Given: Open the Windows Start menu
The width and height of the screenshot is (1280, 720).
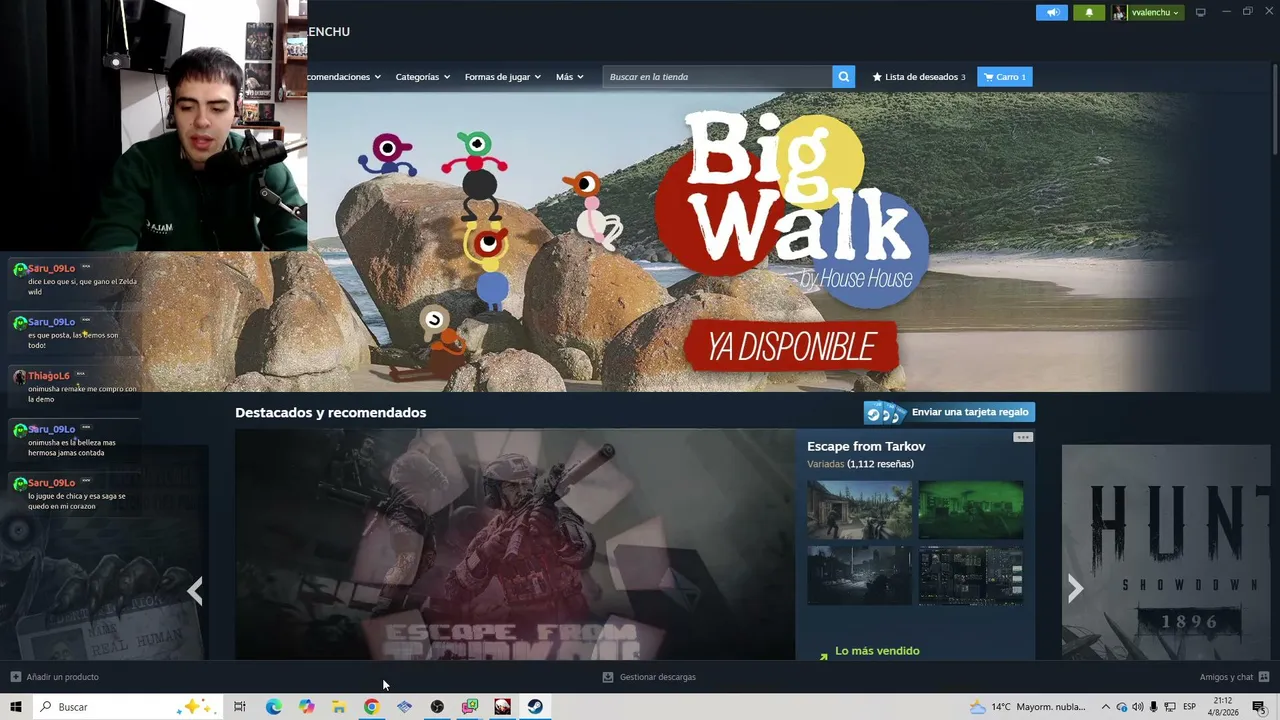Looking at the screenshot, I should pos(15,707).
